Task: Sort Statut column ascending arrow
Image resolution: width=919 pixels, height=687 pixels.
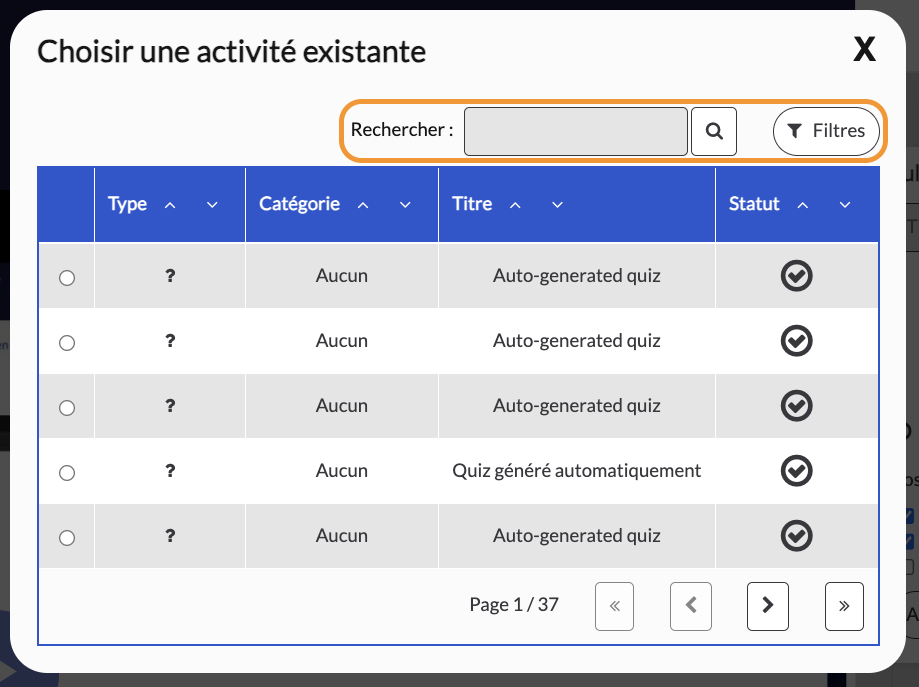Action: (x=803, y=205)
